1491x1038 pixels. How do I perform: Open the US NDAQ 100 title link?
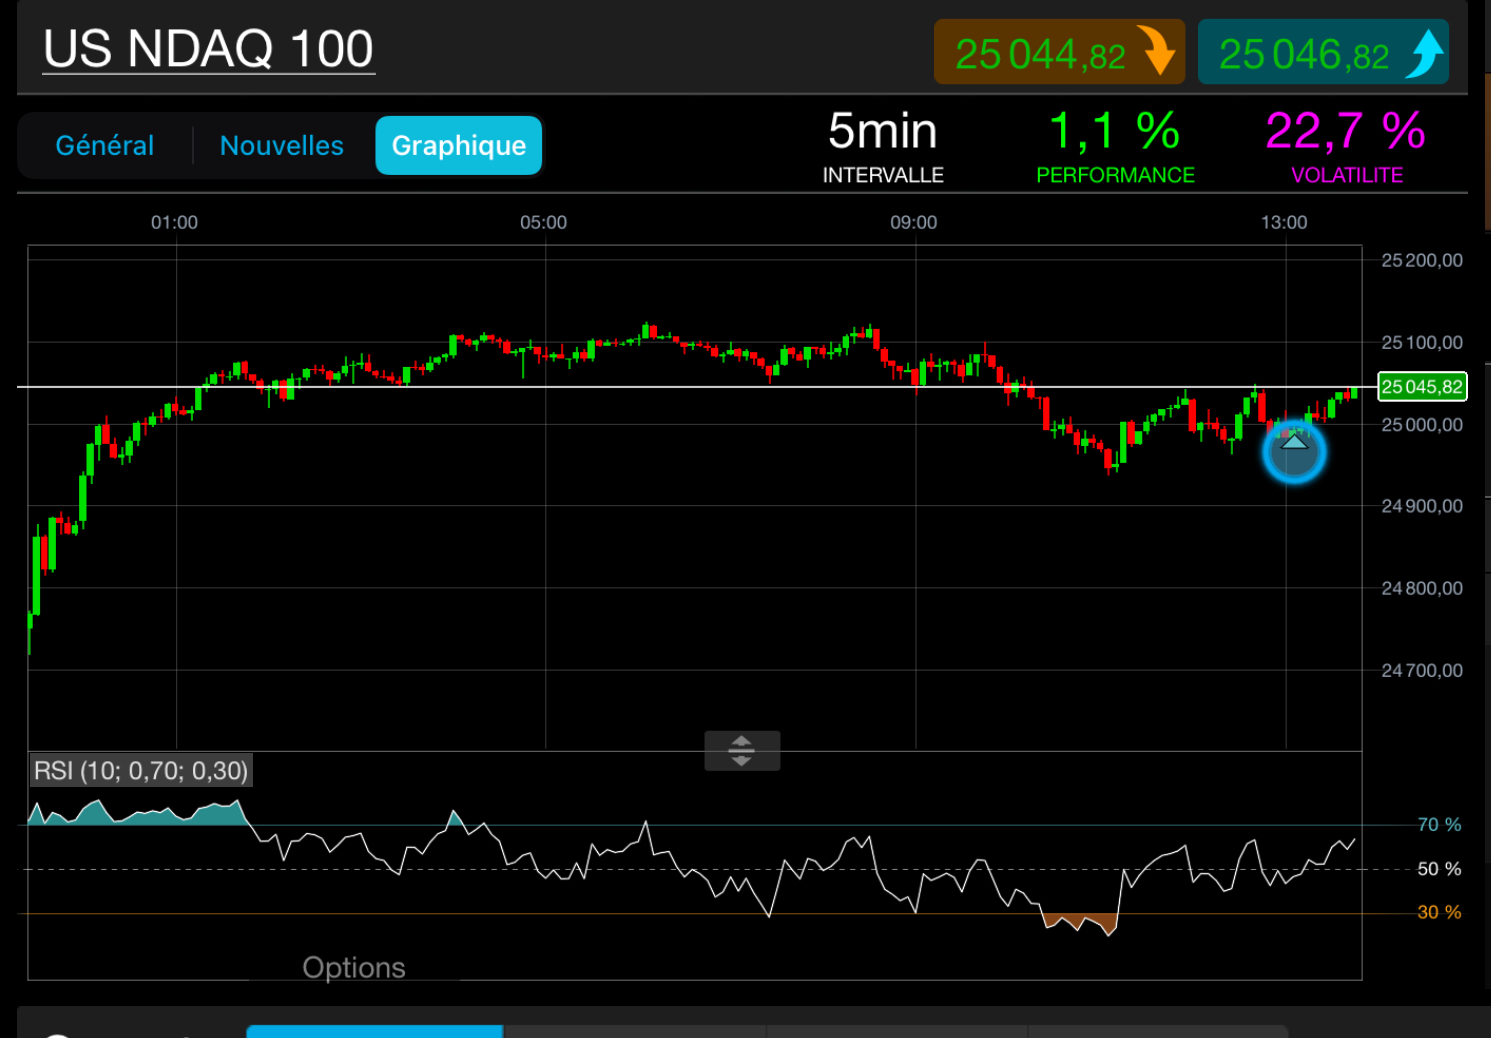[209, 49]
